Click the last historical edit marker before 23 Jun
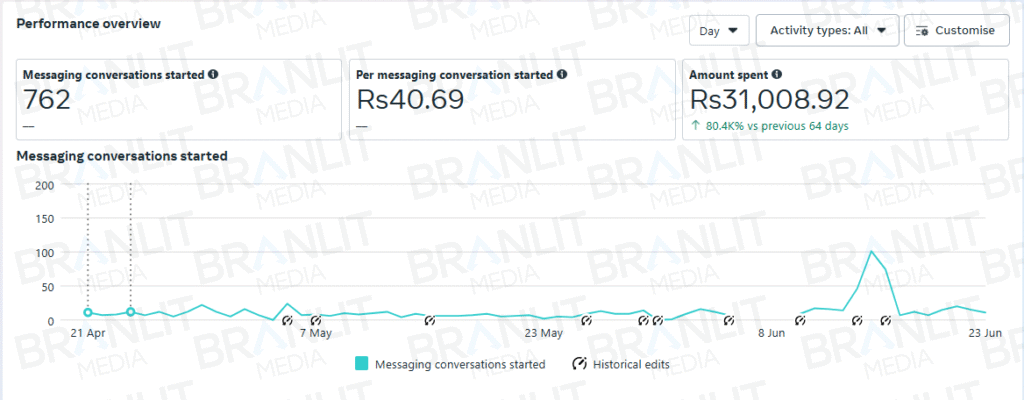 pos(886,320)
